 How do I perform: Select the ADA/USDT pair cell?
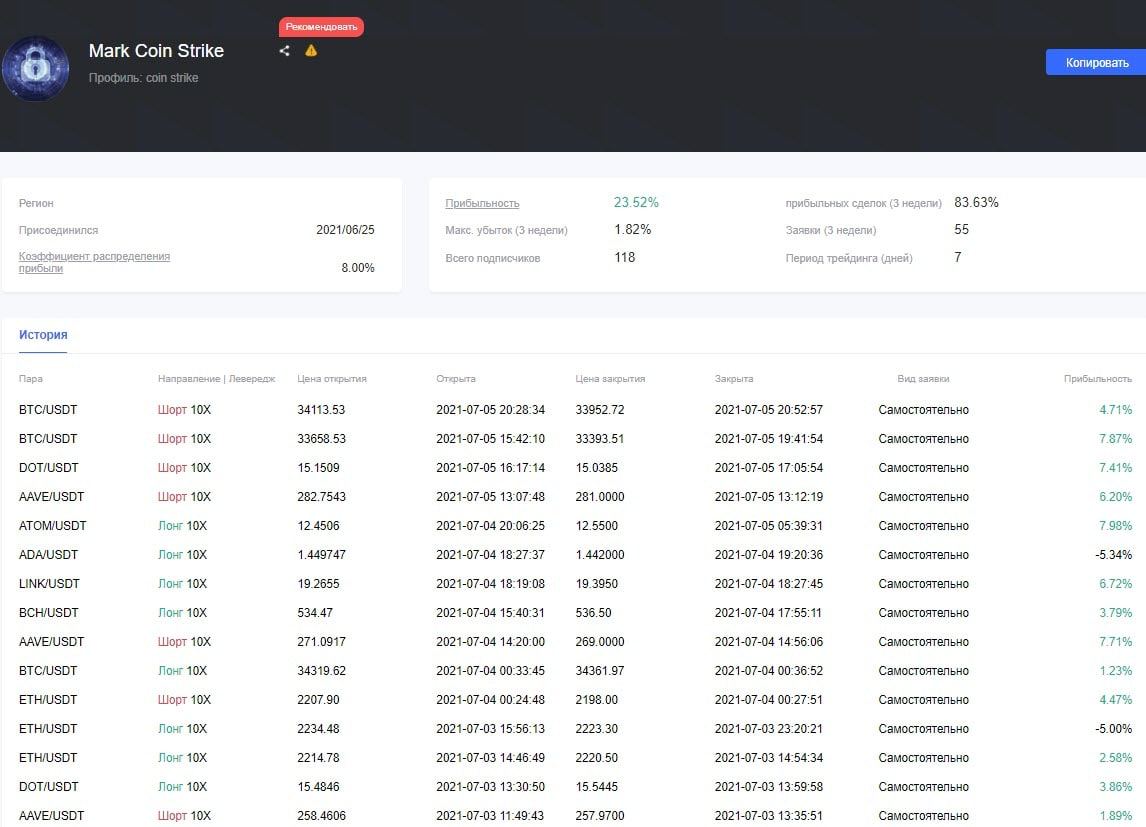(48, 554)
